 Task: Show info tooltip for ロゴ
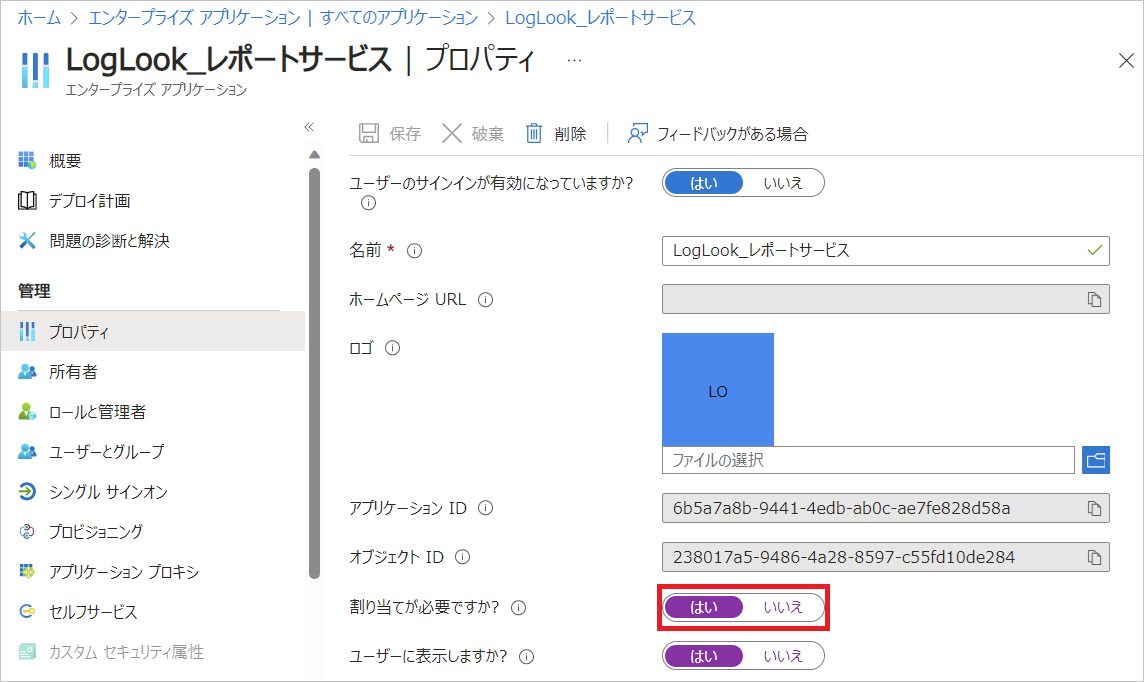point(393,348)
